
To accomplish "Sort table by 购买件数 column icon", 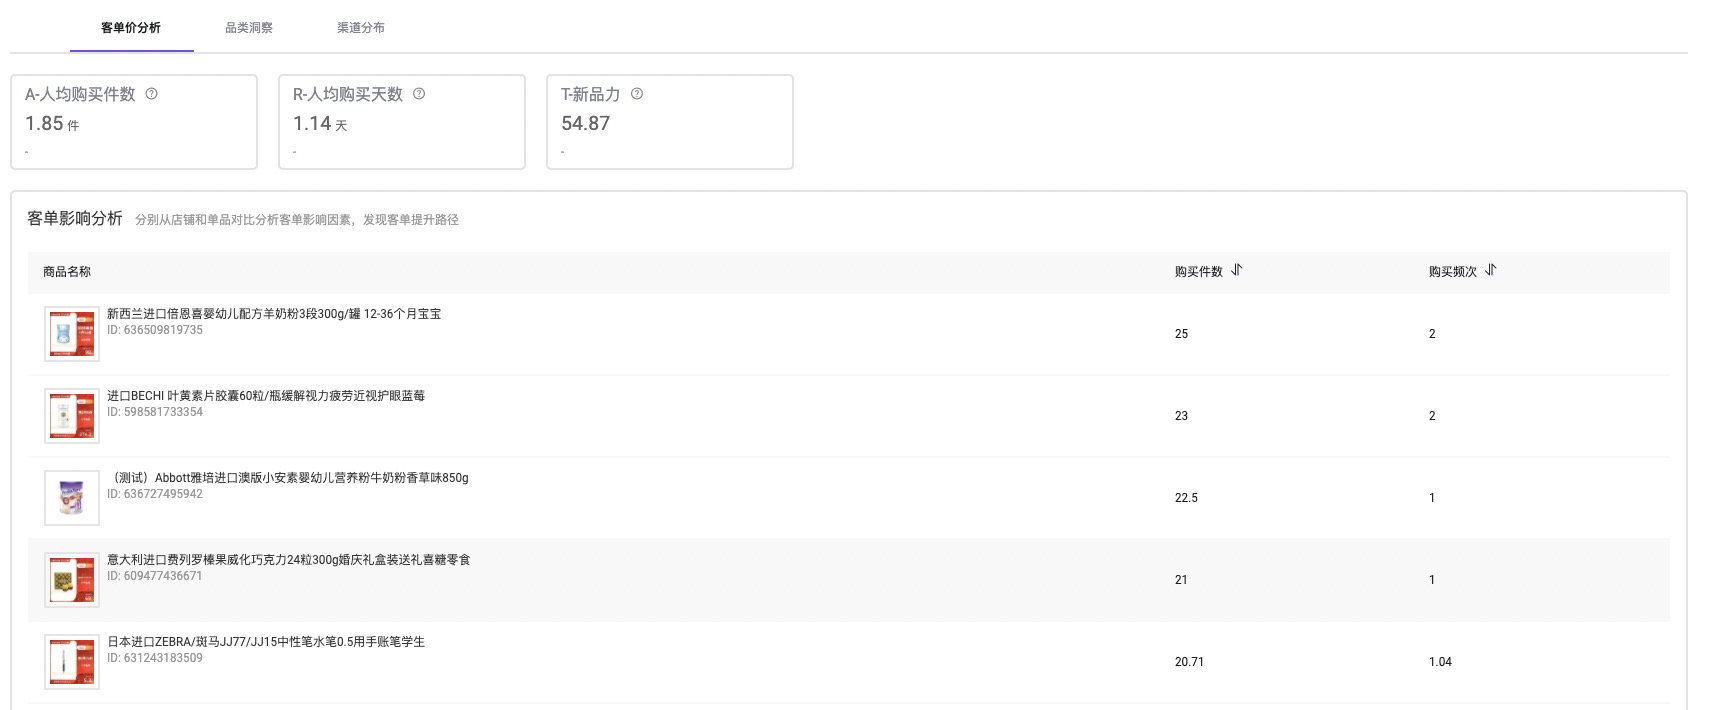I will coord(1237,270).
